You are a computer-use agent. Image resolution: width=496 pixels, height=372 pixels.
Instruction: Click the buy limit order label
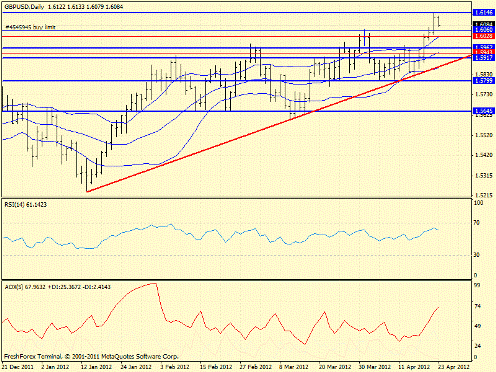(30, 27)
